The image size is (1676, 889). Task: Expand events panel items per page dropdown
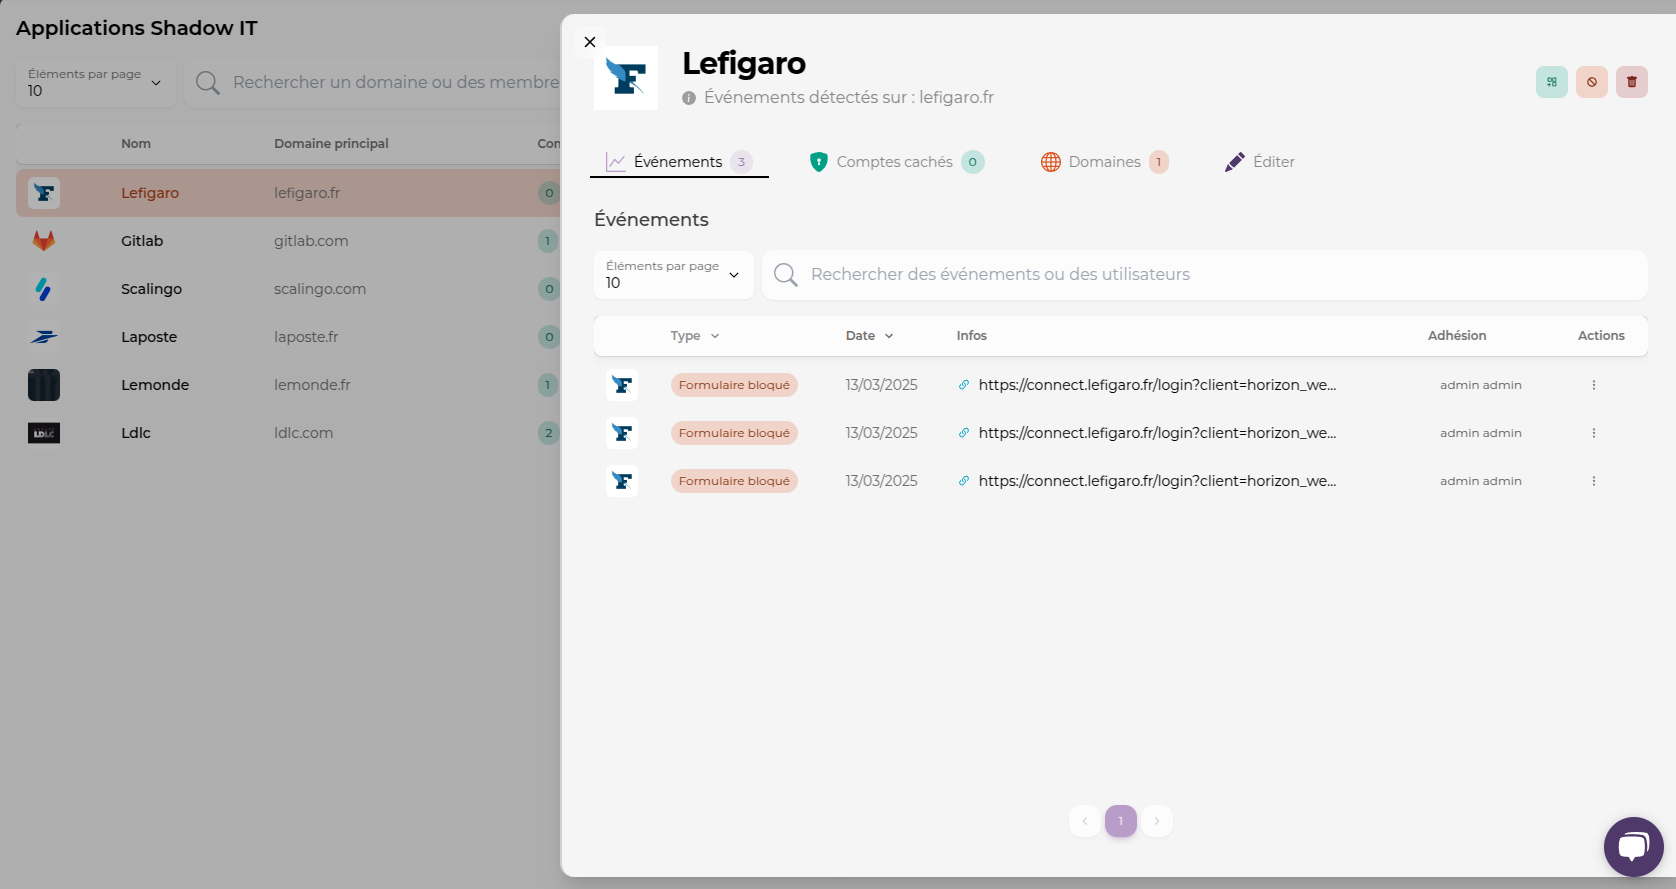click(x=673, y=275)
